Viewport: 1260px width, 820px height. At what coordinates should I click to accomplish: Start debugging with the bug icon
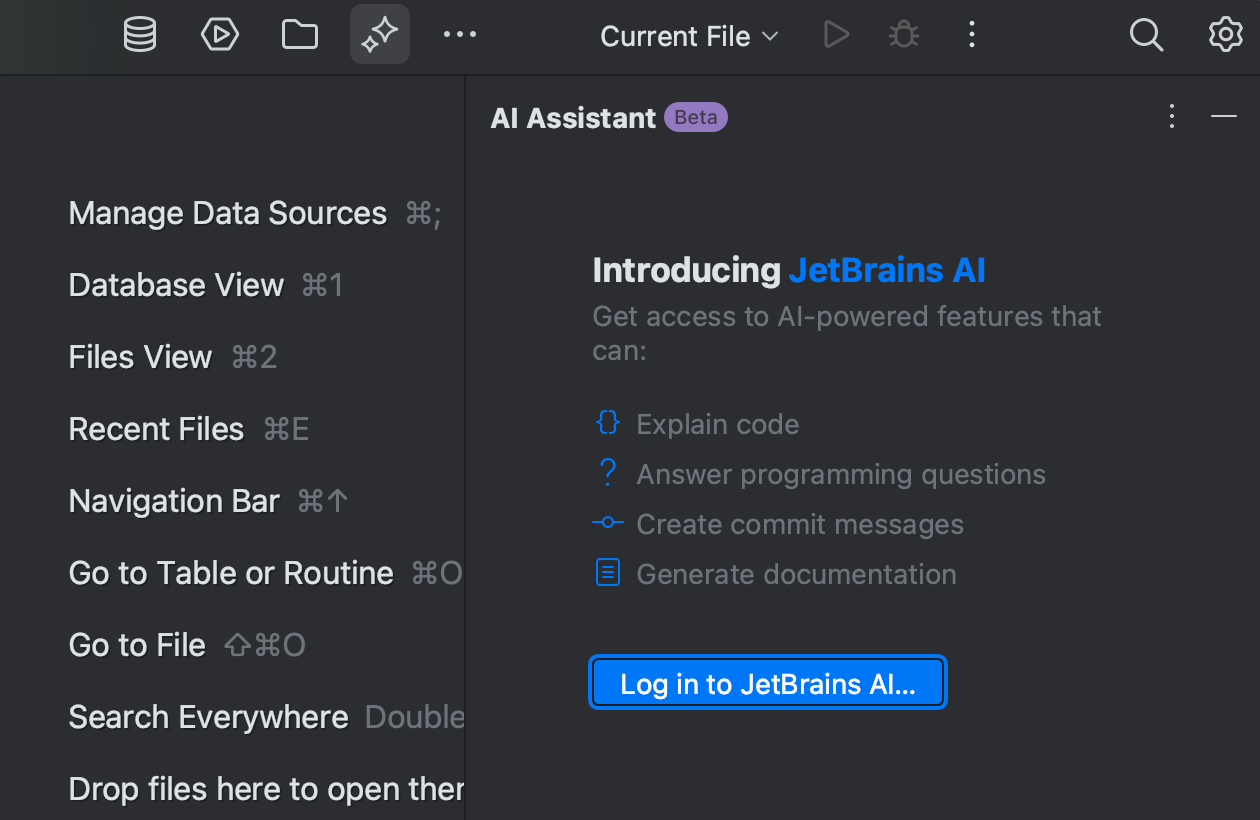903,34
